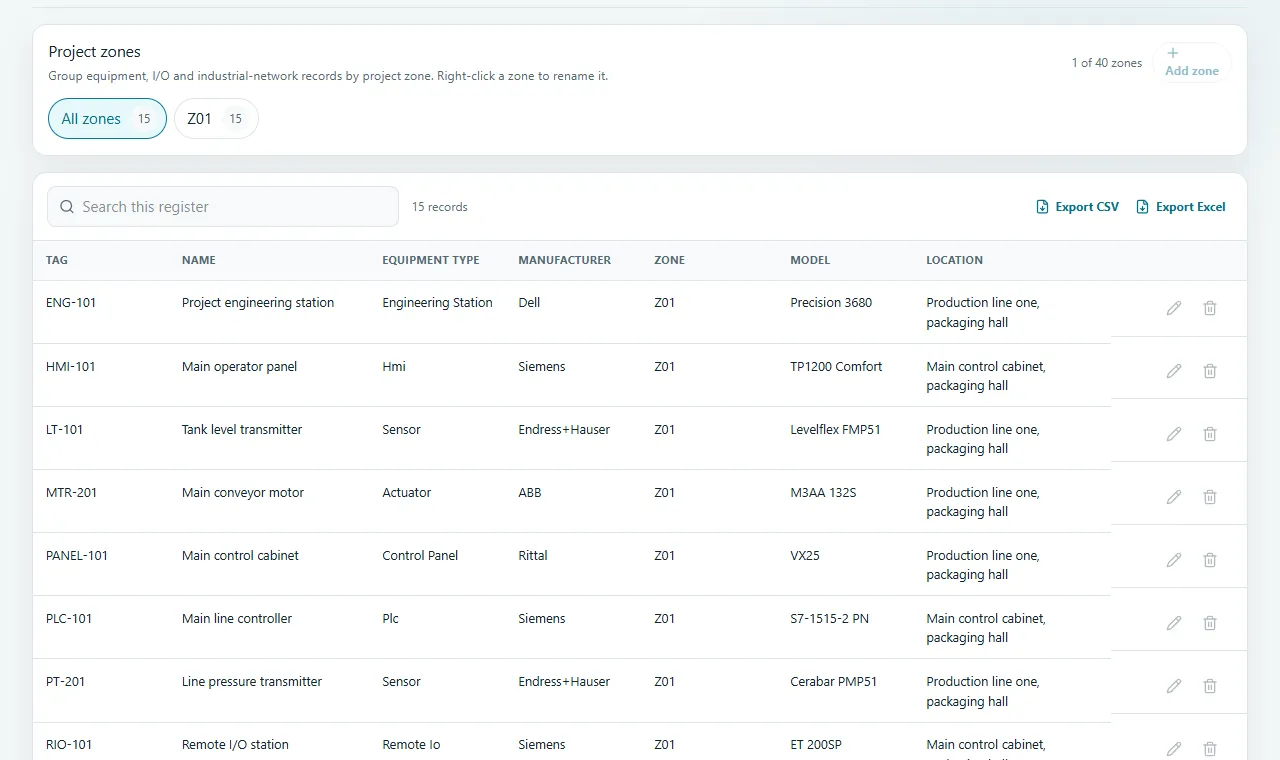Select the "Control Panel" equipment type cell
The image size is (1280, 760).
point(420,555)
